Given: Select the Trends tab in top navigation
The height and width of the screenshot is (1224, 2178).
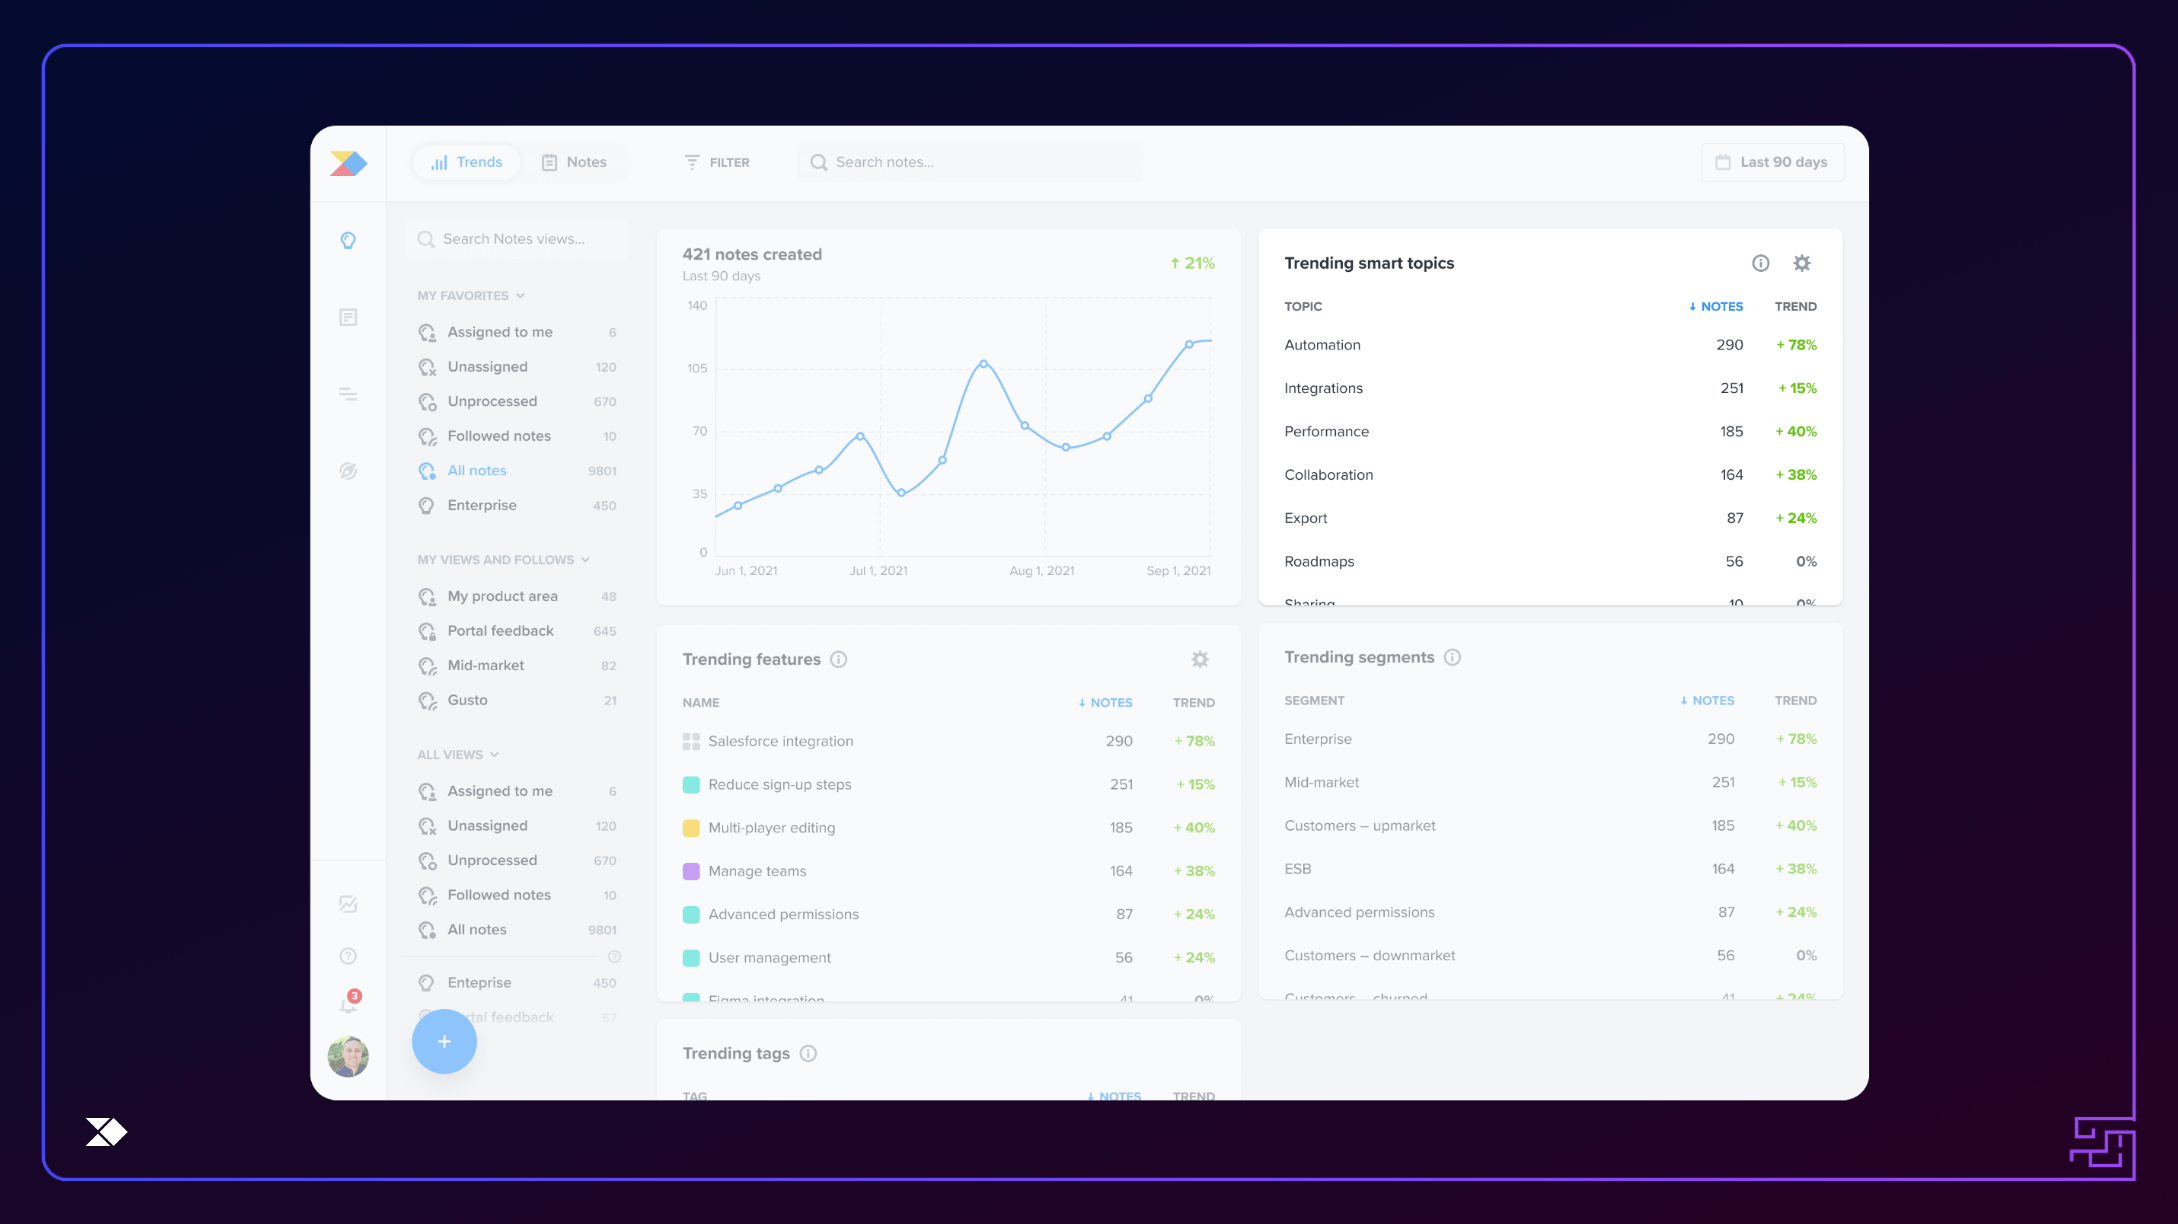Looking at the screenshot, I should point(465,162).
